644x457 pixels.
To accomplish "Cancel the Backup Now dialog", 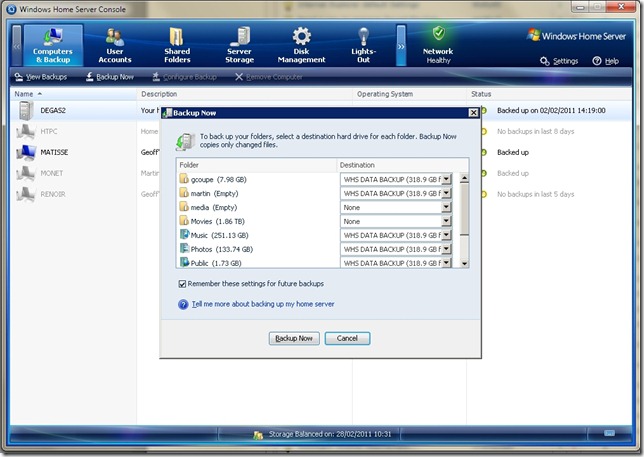I will click(x=347, y=338).
